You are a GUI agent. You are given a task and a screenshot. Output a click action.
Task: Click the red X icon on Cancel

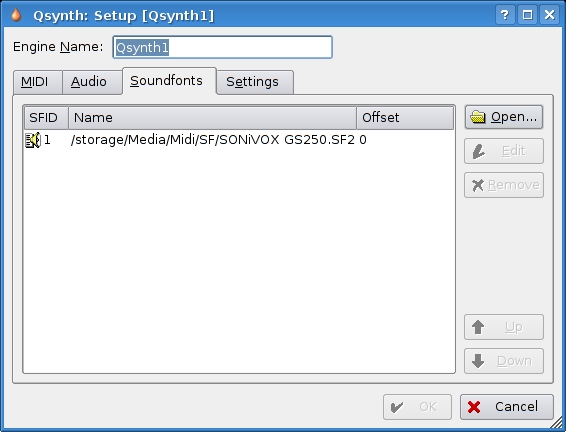[x=474, y=407]
